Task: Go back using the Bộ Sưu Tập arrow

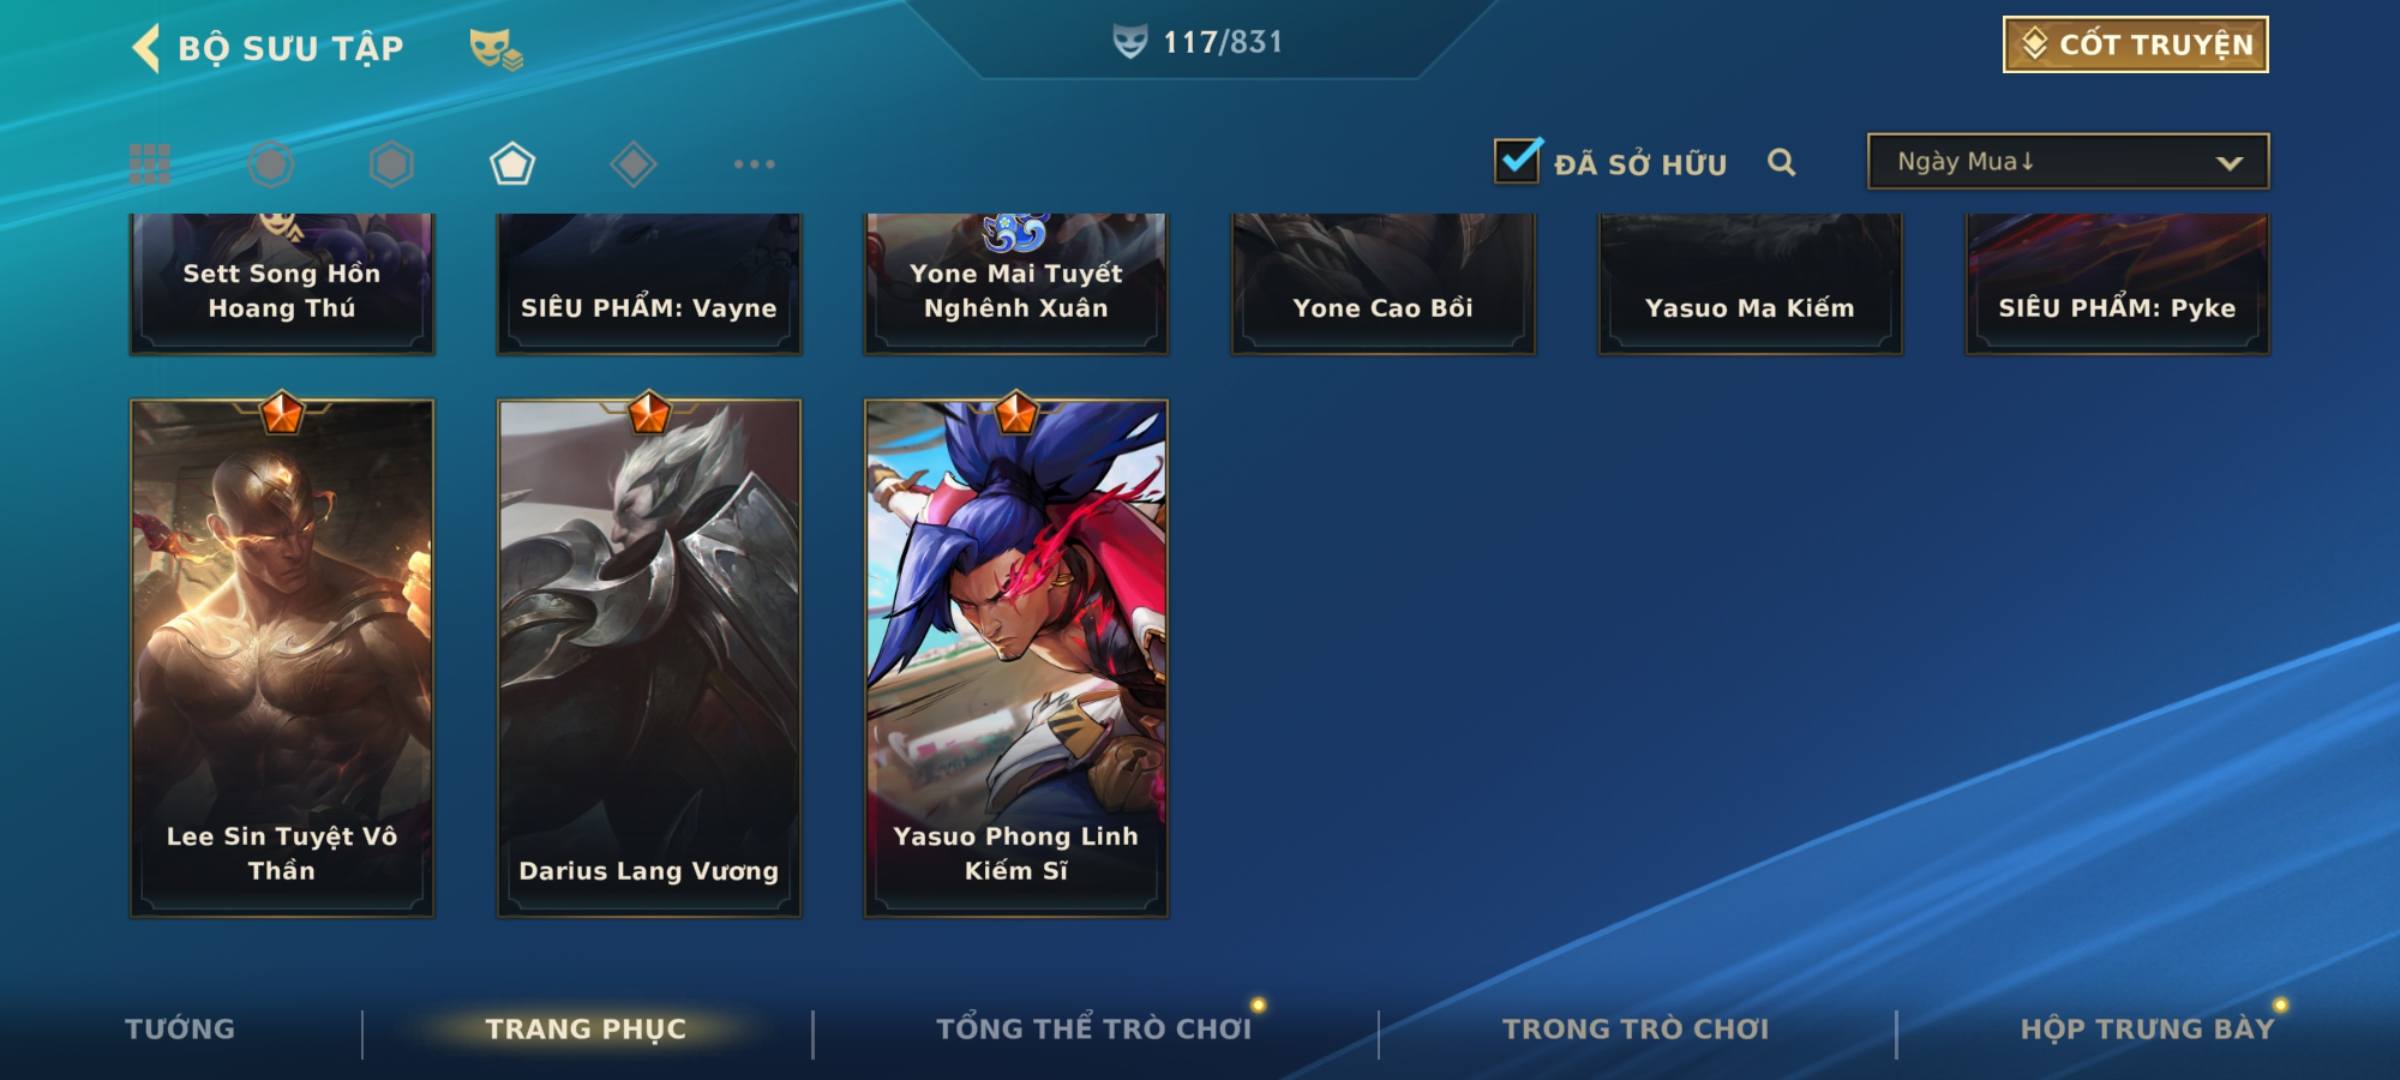Action: pyautogui.click(x=145, y=48)
